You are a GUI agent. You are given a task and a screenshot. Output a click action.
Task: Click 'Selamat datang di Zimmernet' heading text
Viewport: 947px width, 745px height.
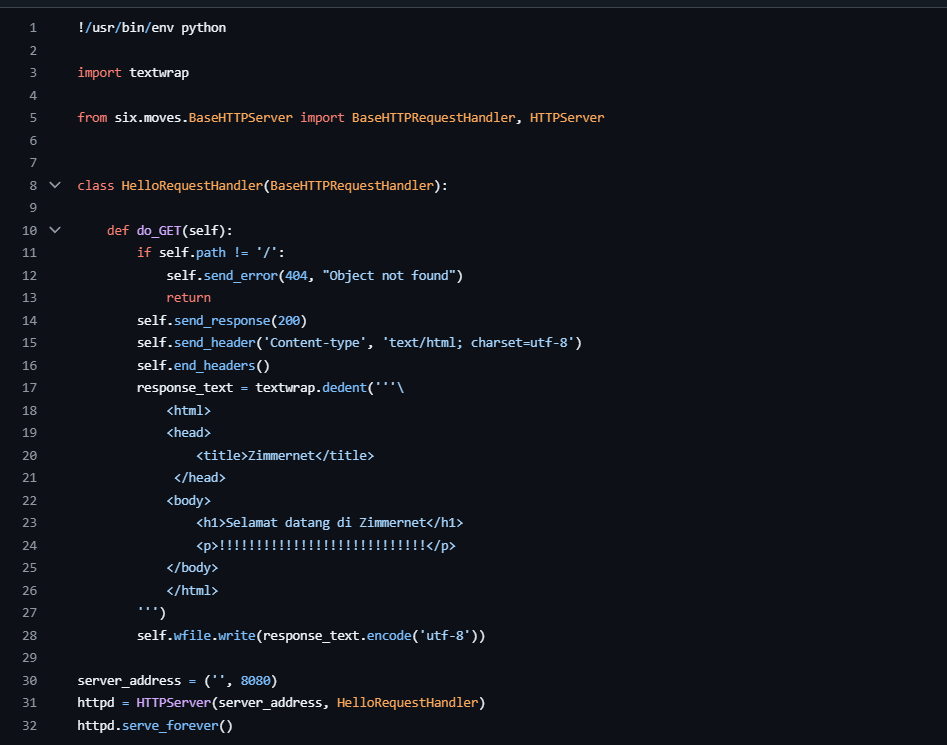[326, 522]
